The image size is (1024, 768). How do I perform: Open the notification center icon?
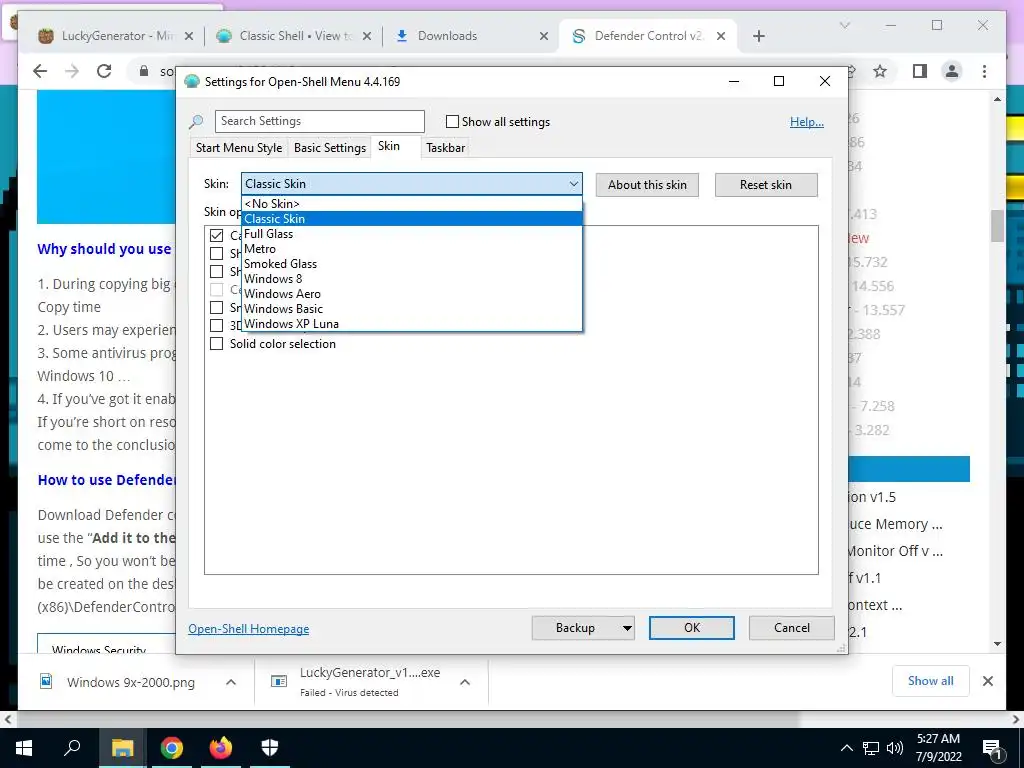click(993, 748)
